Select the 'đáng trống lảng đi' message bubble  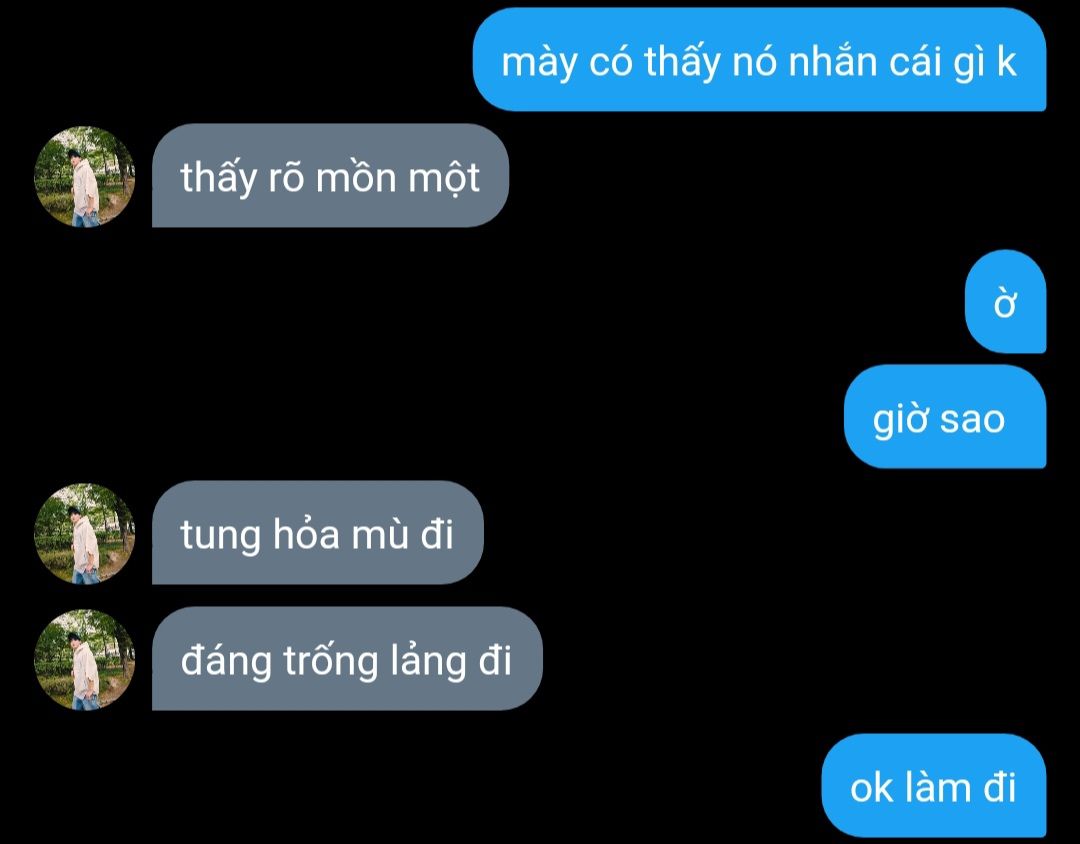347,659
